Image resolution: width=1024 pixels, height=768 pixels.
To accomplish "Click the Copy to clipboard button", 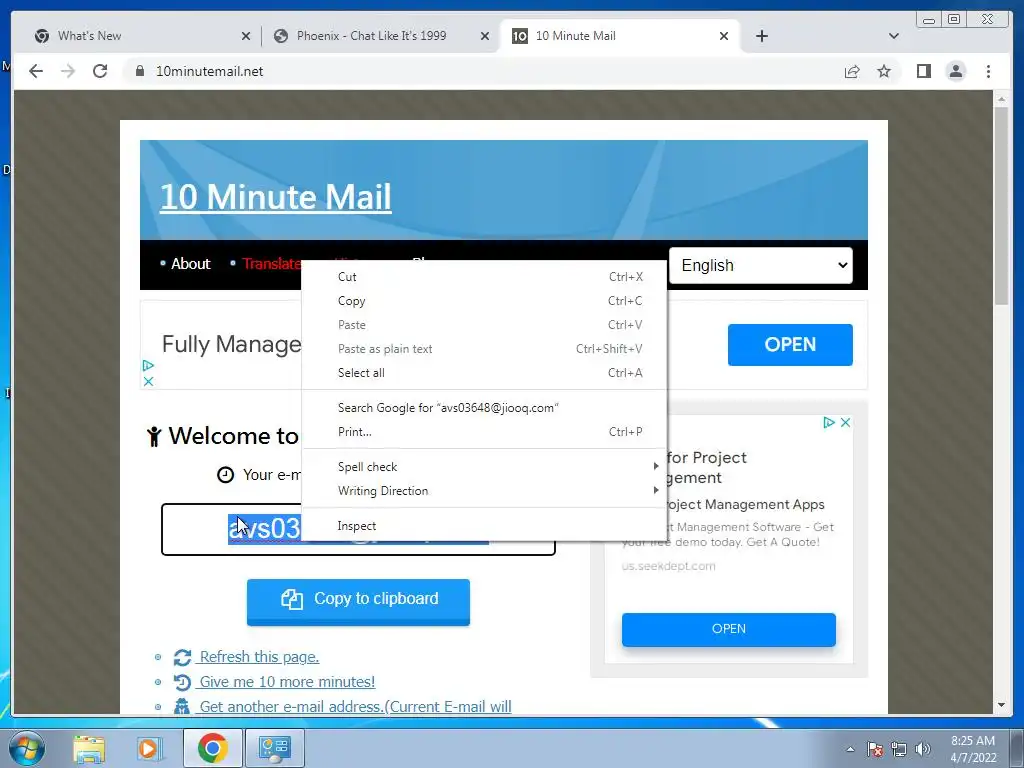I will (x=358, y=601).
